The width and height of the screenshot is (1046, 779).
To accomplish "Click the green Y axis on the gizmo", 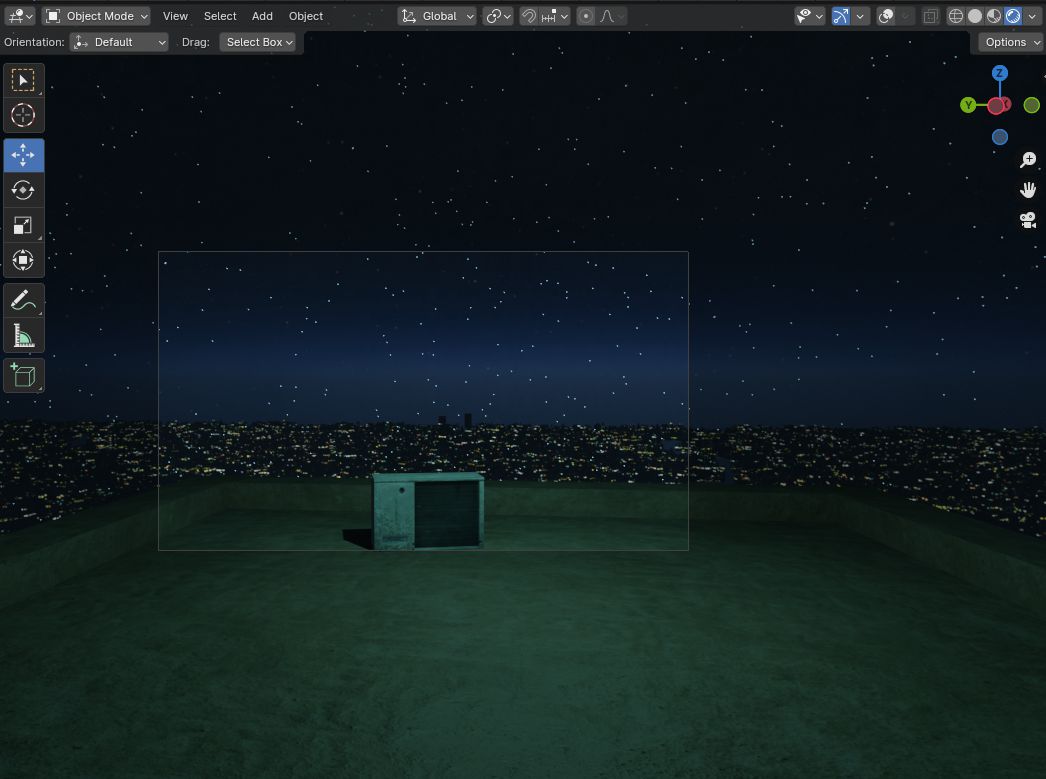I will click(968, 105).
